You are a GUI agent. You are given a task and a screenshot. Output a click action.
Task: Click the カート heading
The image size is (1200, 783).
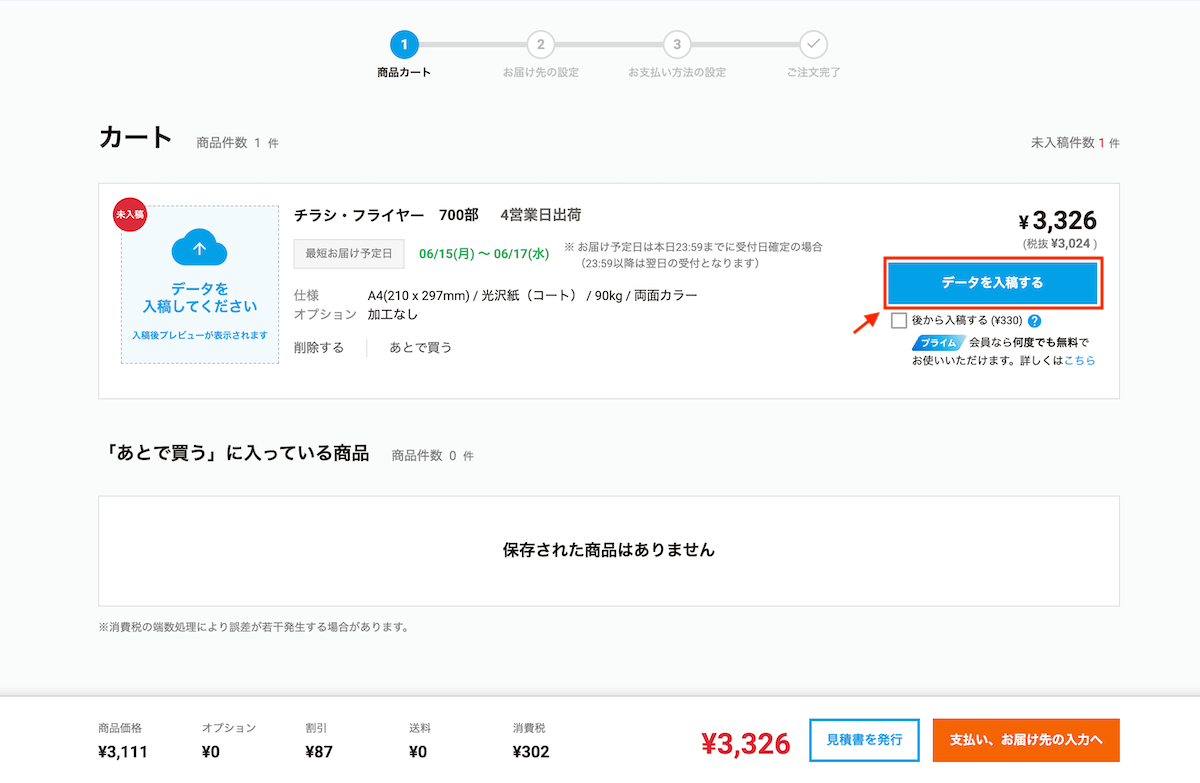tap(136, 138)
